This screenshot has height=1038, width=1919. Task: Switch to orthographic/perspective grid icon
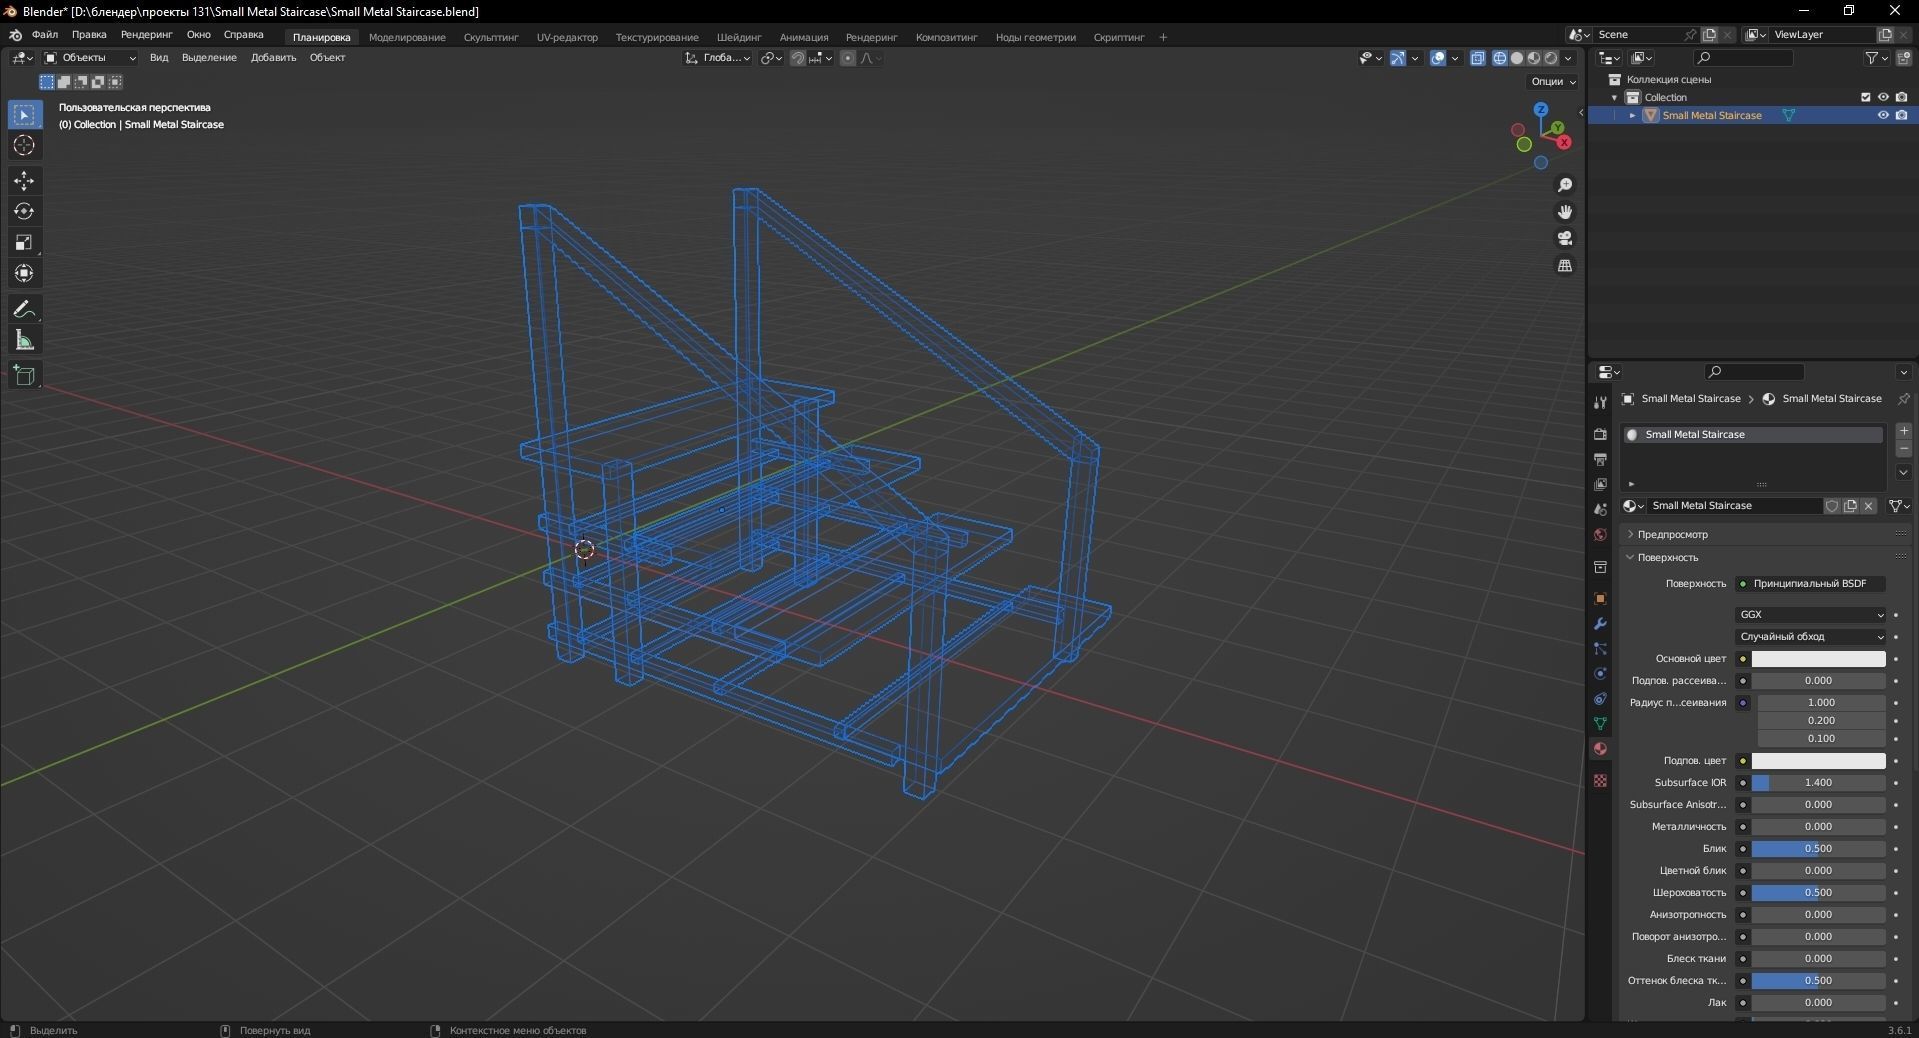[1565, 265]
